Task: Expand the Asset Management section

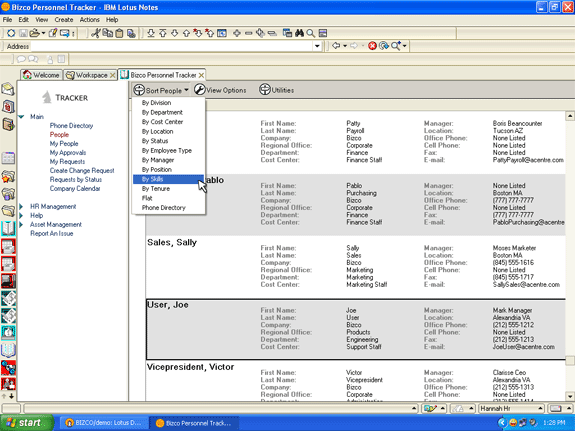Action: click(x=21, y=224)
